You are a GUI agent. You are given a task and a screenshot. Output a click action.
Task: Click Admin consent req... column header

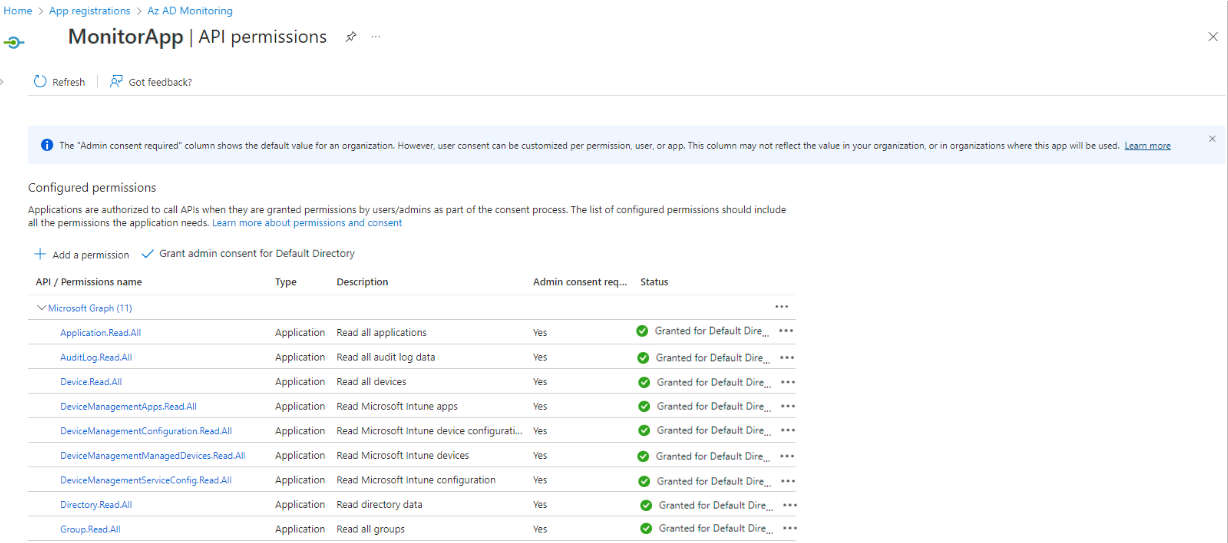tap(581, 282)
